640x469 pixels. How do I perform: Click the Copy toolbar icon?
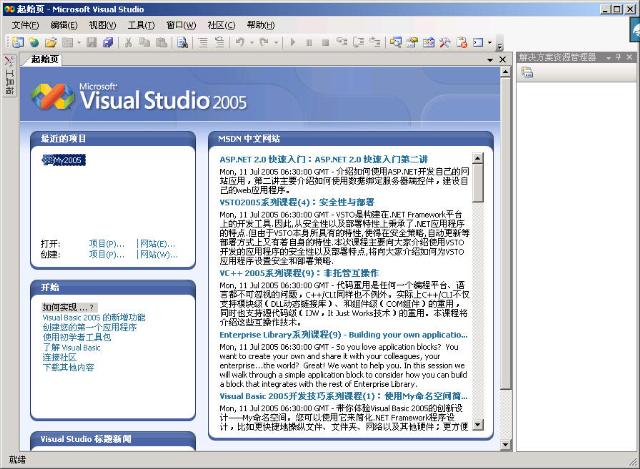(x=144, y=42)
